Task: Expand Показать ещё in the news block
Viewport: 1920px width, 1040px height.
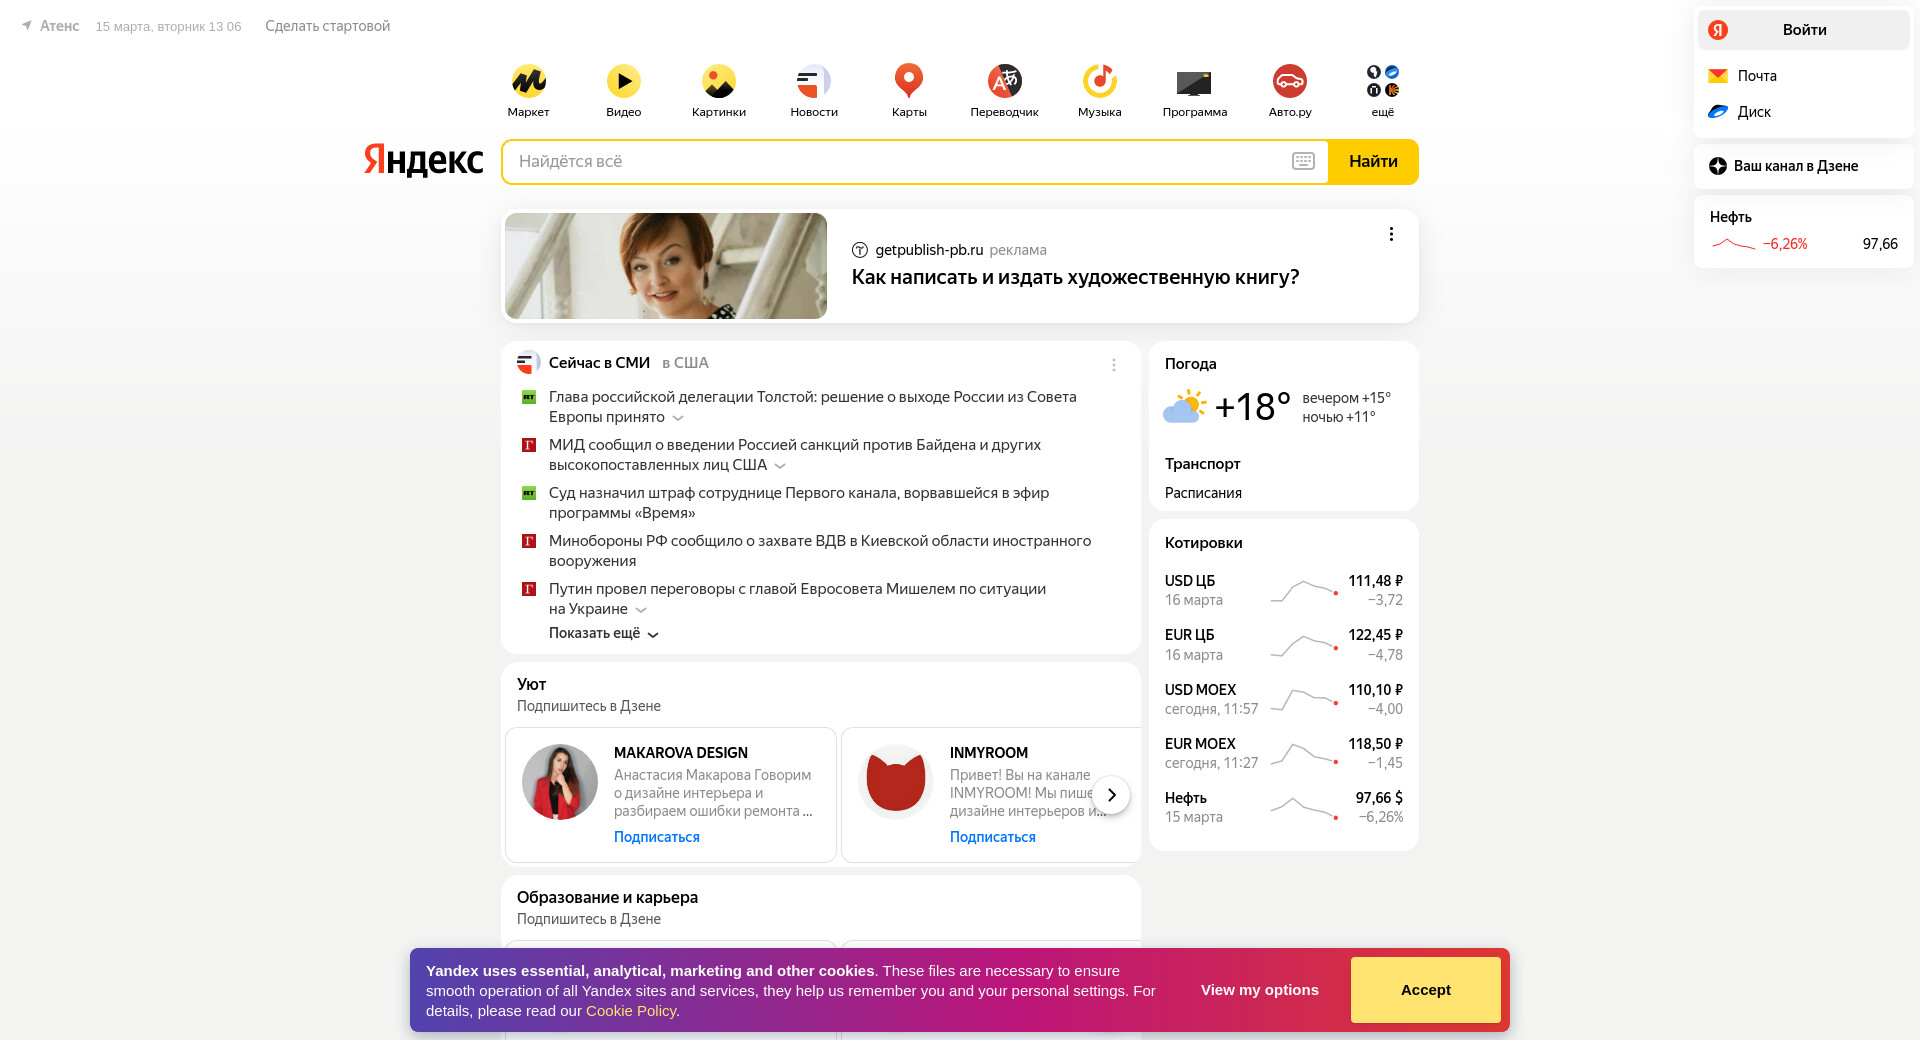Action: [603, 633]
